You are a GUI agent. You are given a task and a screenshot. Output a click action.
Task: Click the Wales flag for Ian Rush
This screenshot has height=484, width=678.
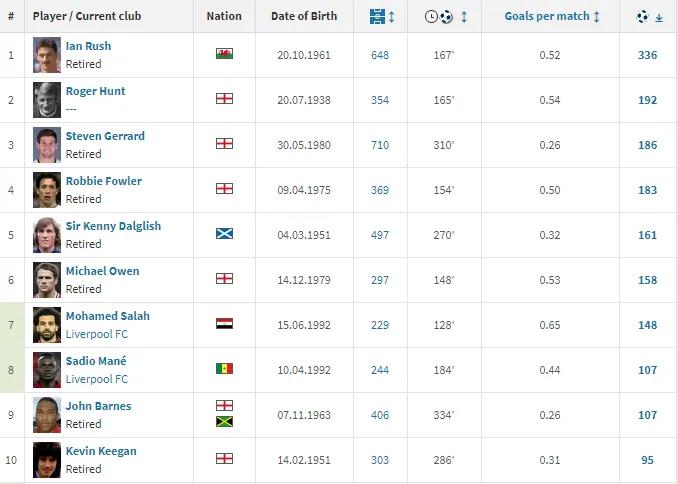click(x=224, y=54)
